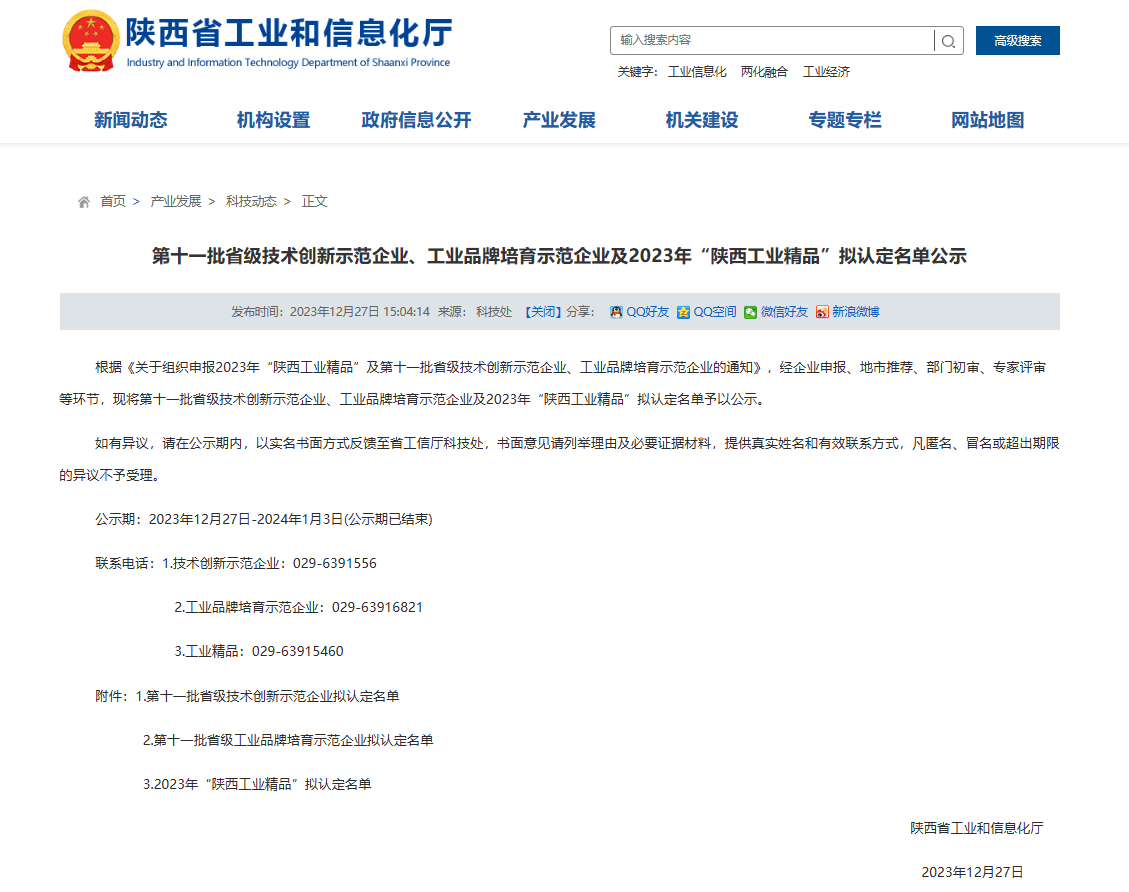Open the 政府信息公开 menu
1129x892 pixels.
[416, 120]
